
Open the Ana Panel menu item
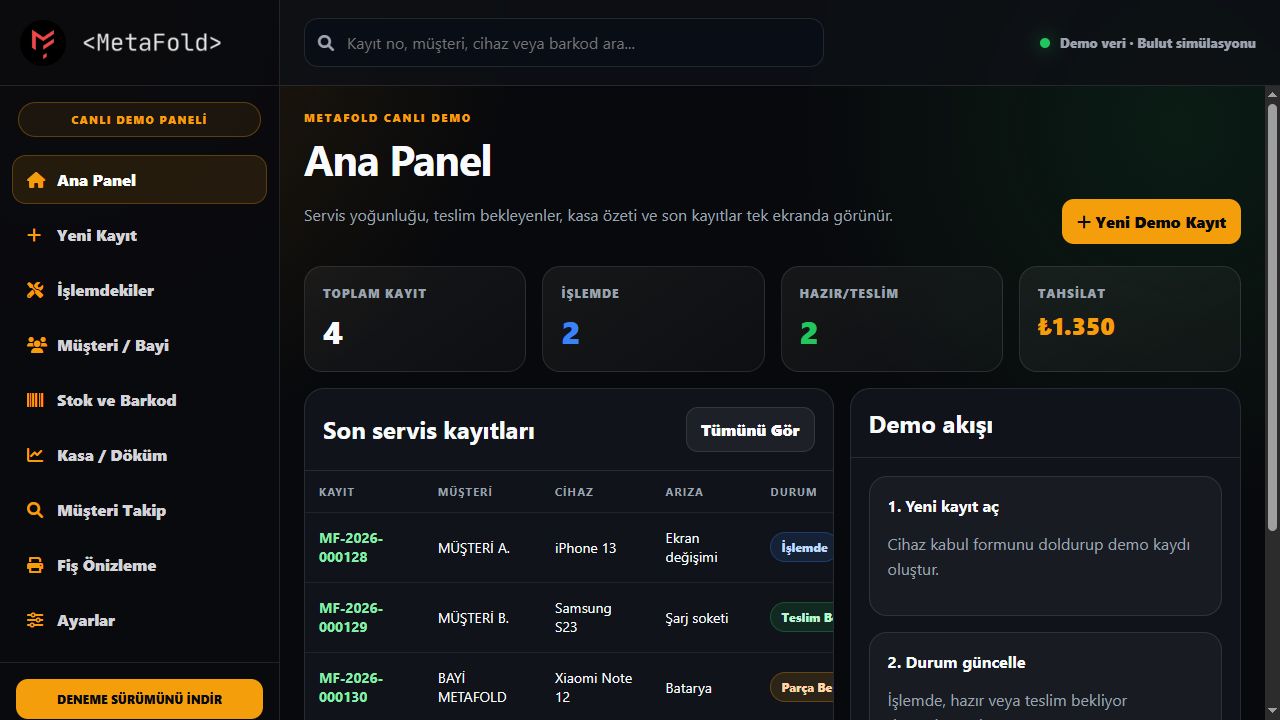[x=139, y=180]
